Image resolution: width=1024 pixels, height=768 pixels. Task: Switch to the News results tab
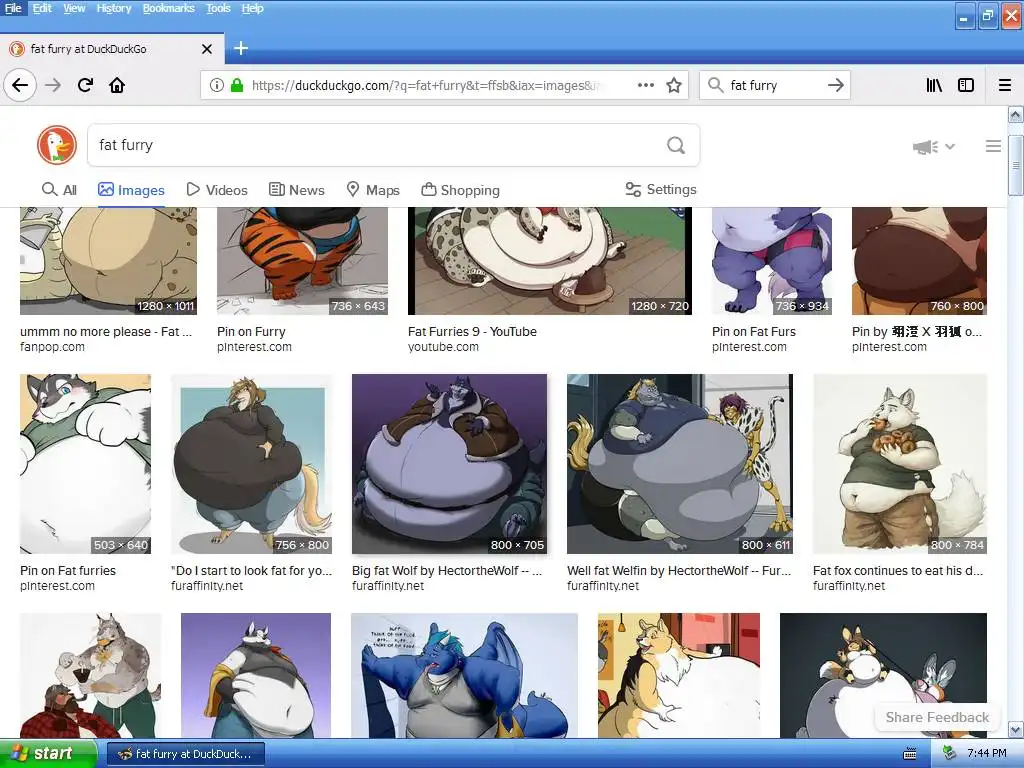296,190
